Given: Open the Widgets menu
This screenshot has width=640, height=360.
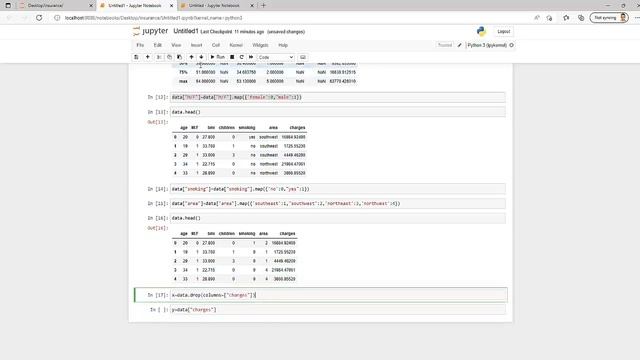Looking at the screenshot, I should (260, 45).
